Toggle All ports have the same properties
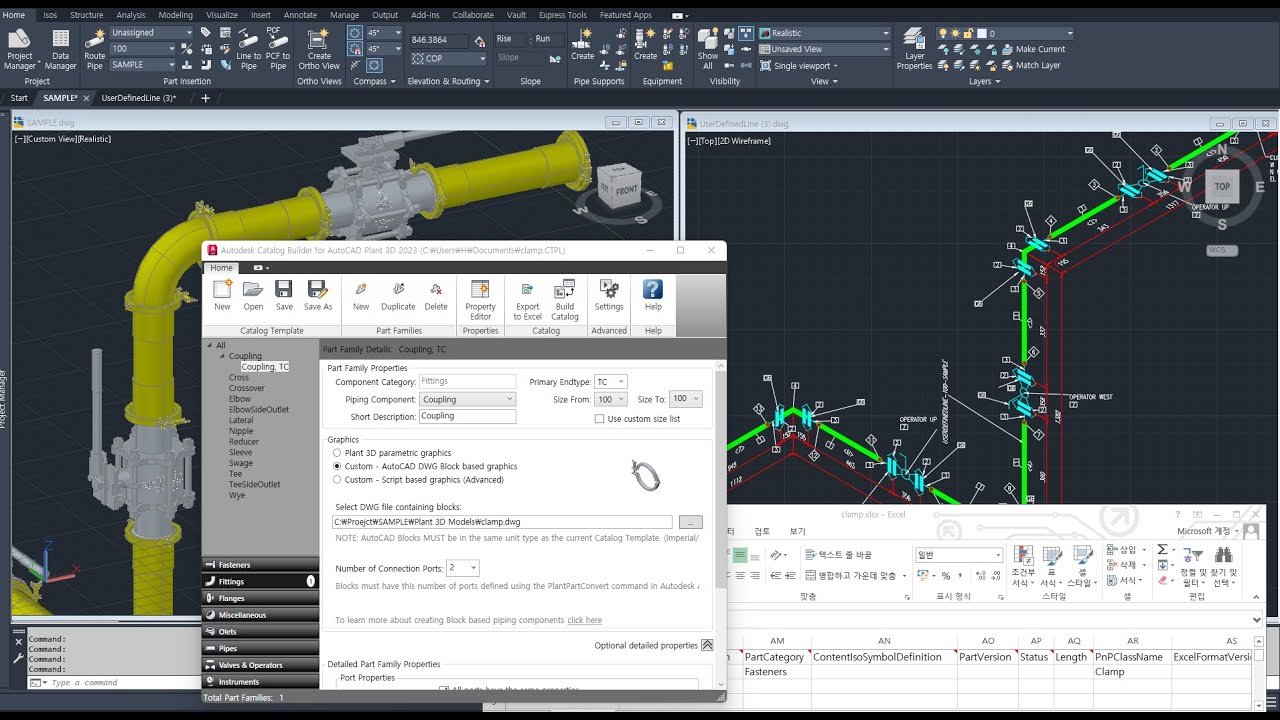 click(443, 690)
